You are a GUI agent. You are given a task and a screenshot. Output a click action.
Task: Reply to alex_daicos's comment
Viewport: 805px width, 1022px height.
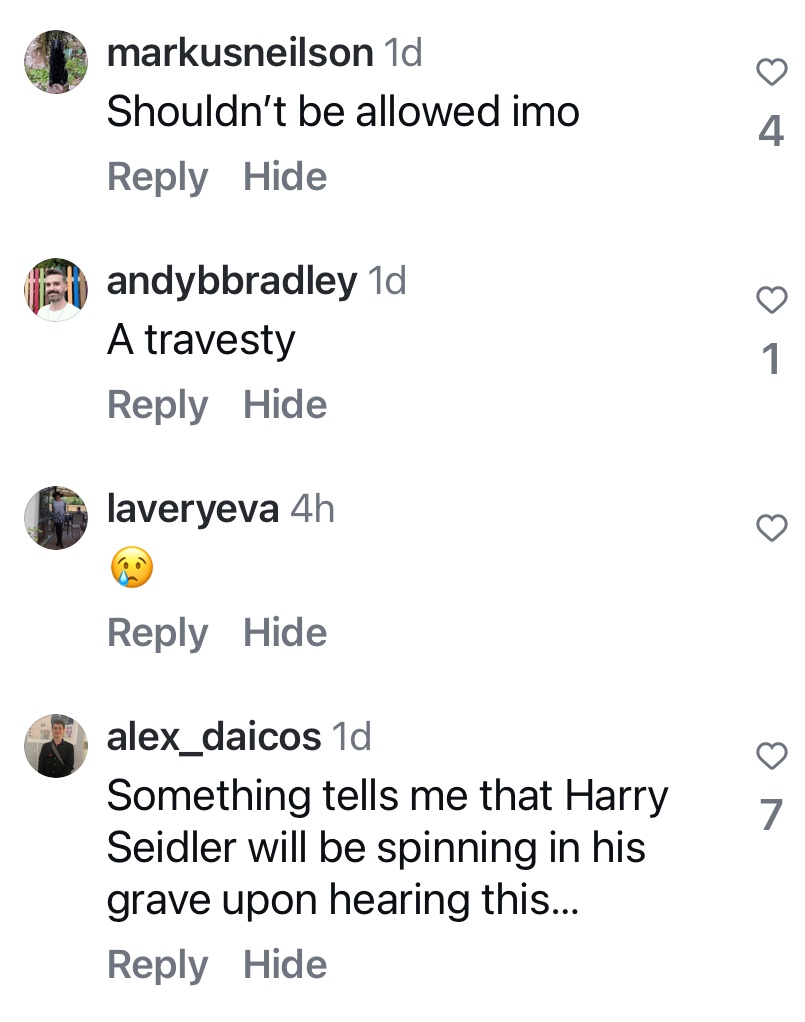click(157, 965)
